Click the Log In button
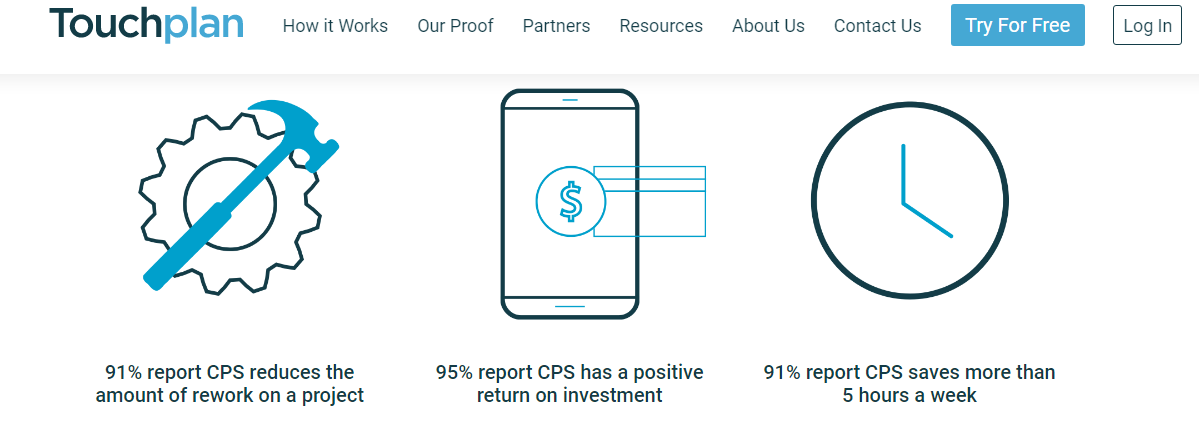This screenshot has height=433, width=1199. tap(1147, 26)
